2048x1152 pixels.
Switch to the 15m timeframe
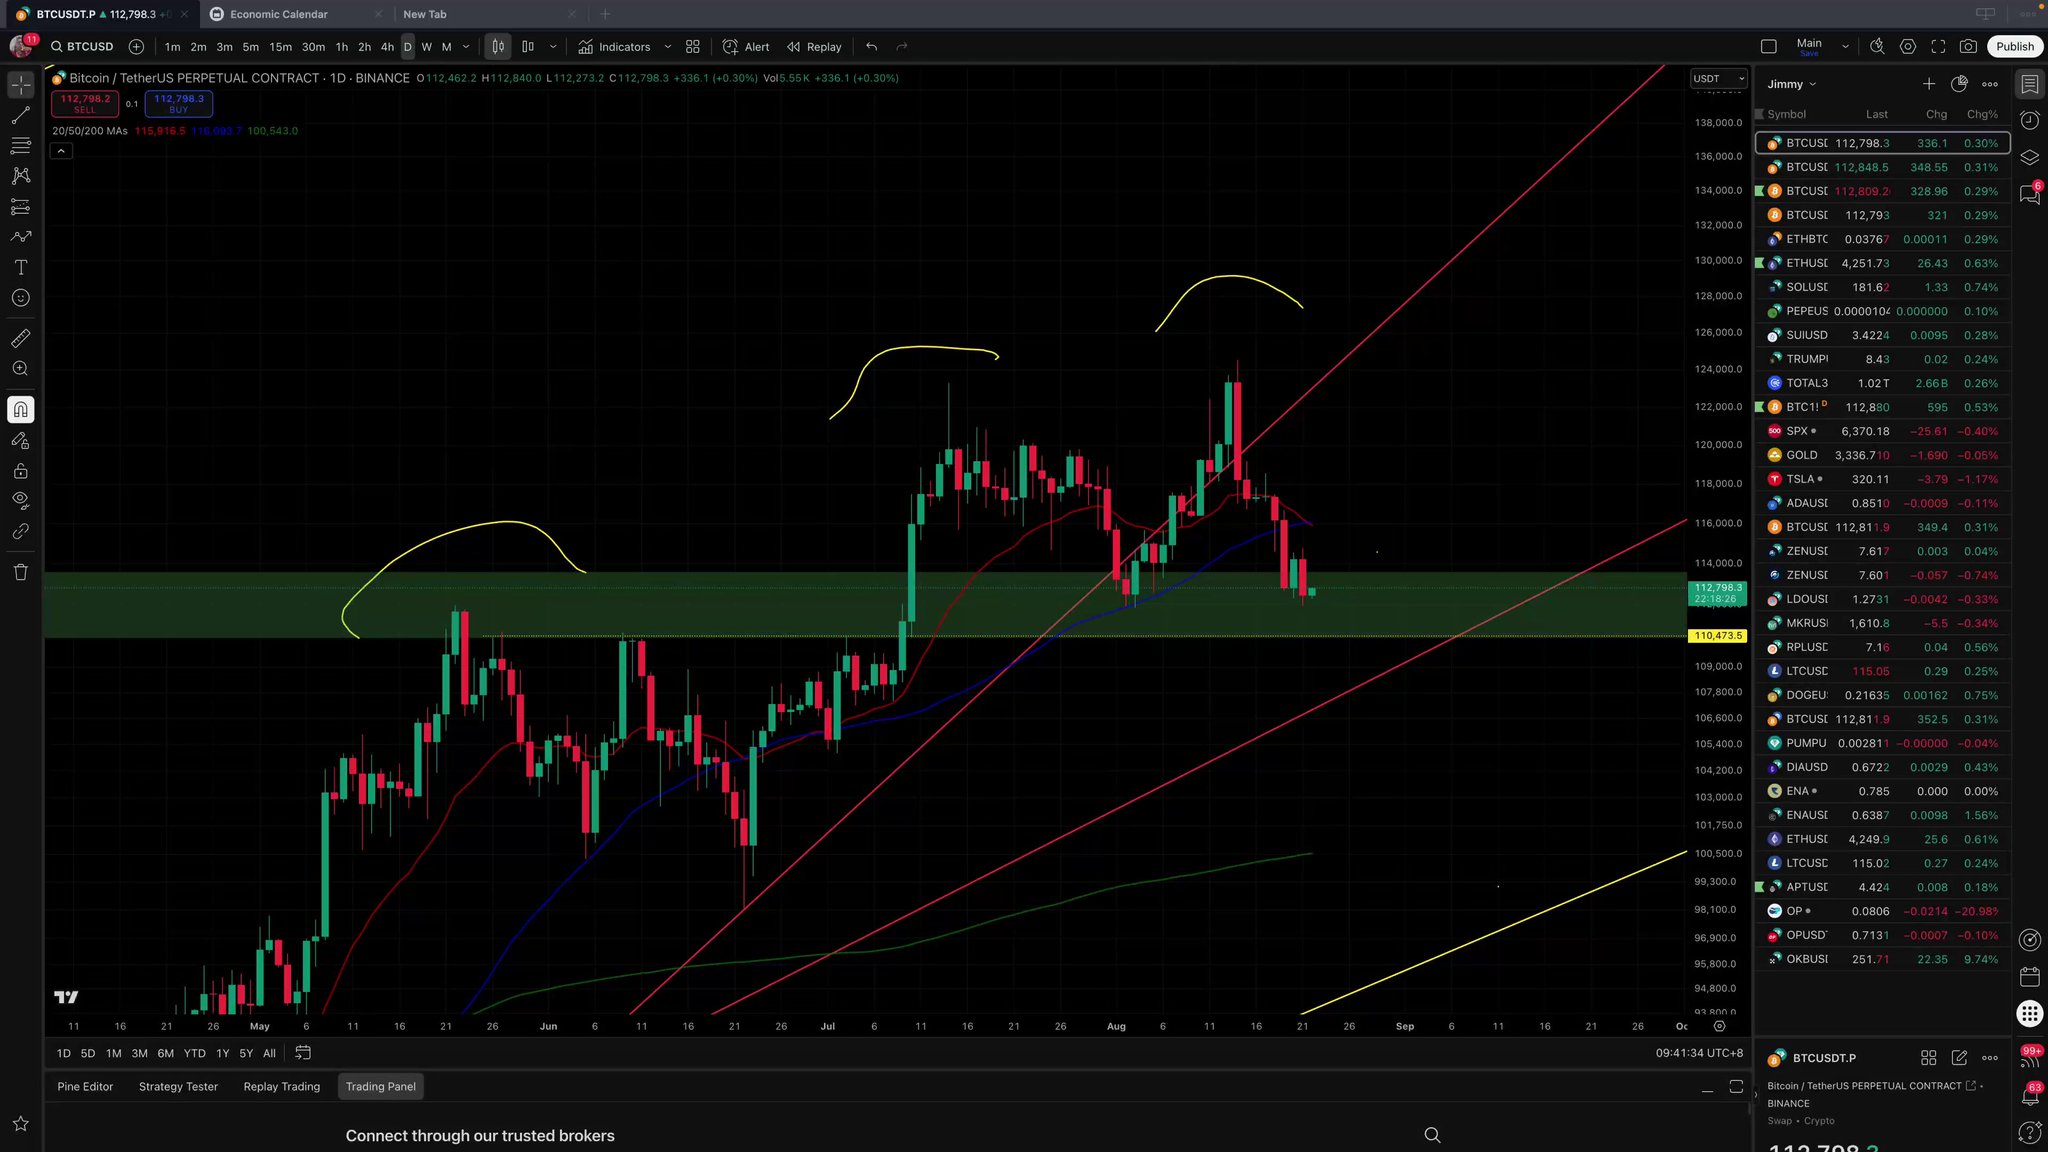pos(281,47)
